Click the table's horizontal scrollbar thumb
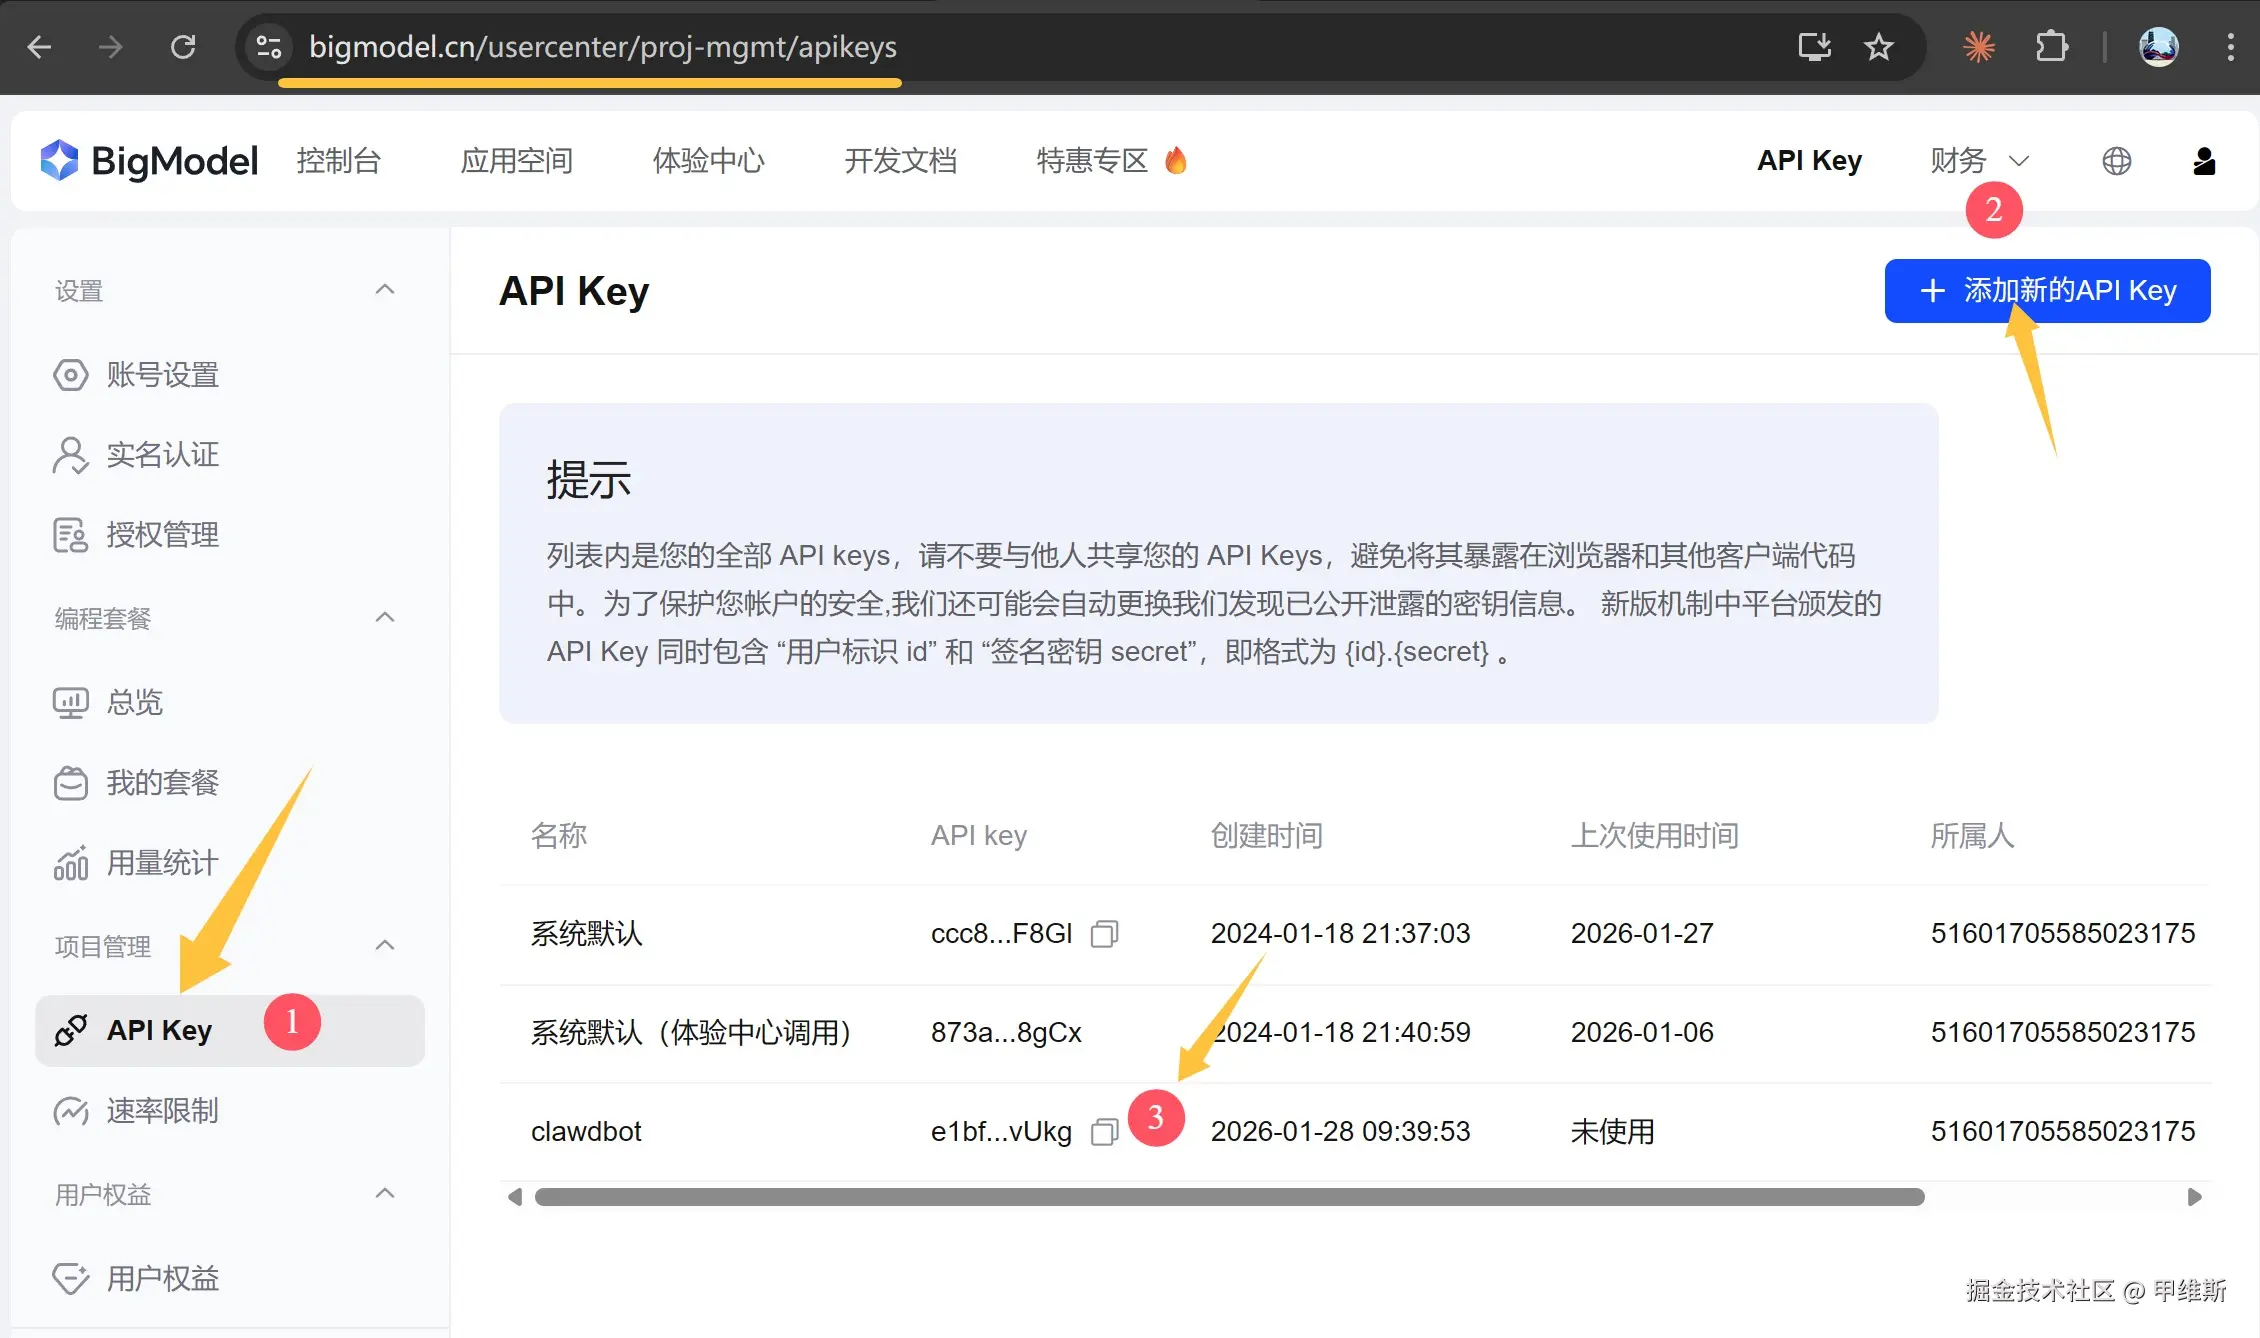This screenshot has height=1338, width=2260. coord(1229,1197)
